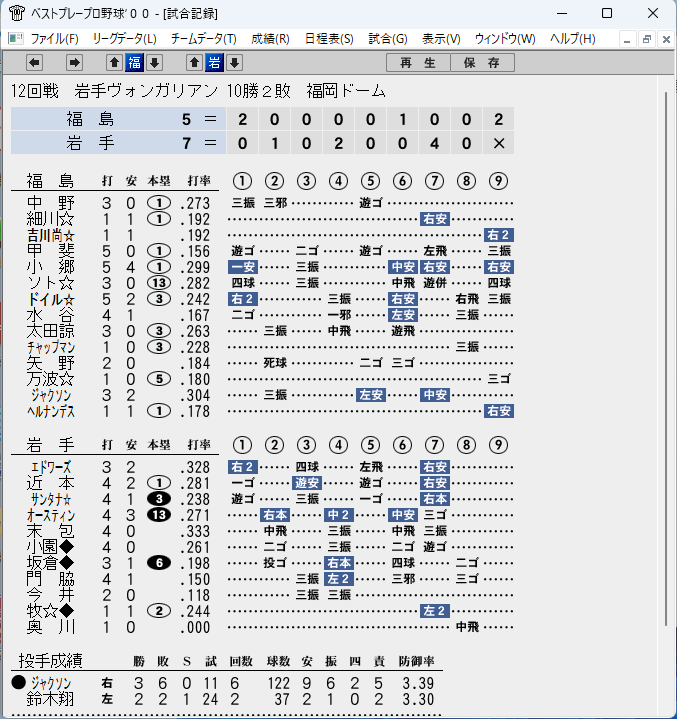Click the app trophy icon in title bar
This screenshot has height=719, width=677.
[17, 13]
